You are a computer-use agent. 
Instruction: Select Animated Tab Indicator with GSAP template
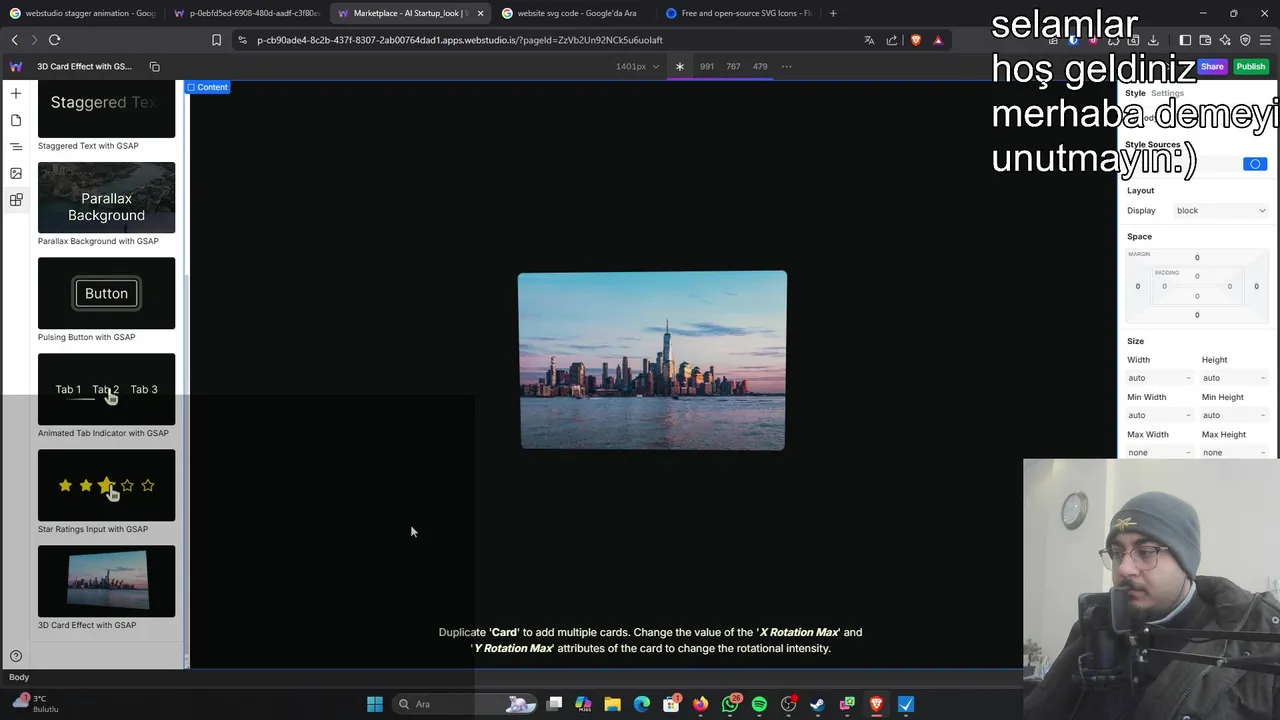(106, 396)
